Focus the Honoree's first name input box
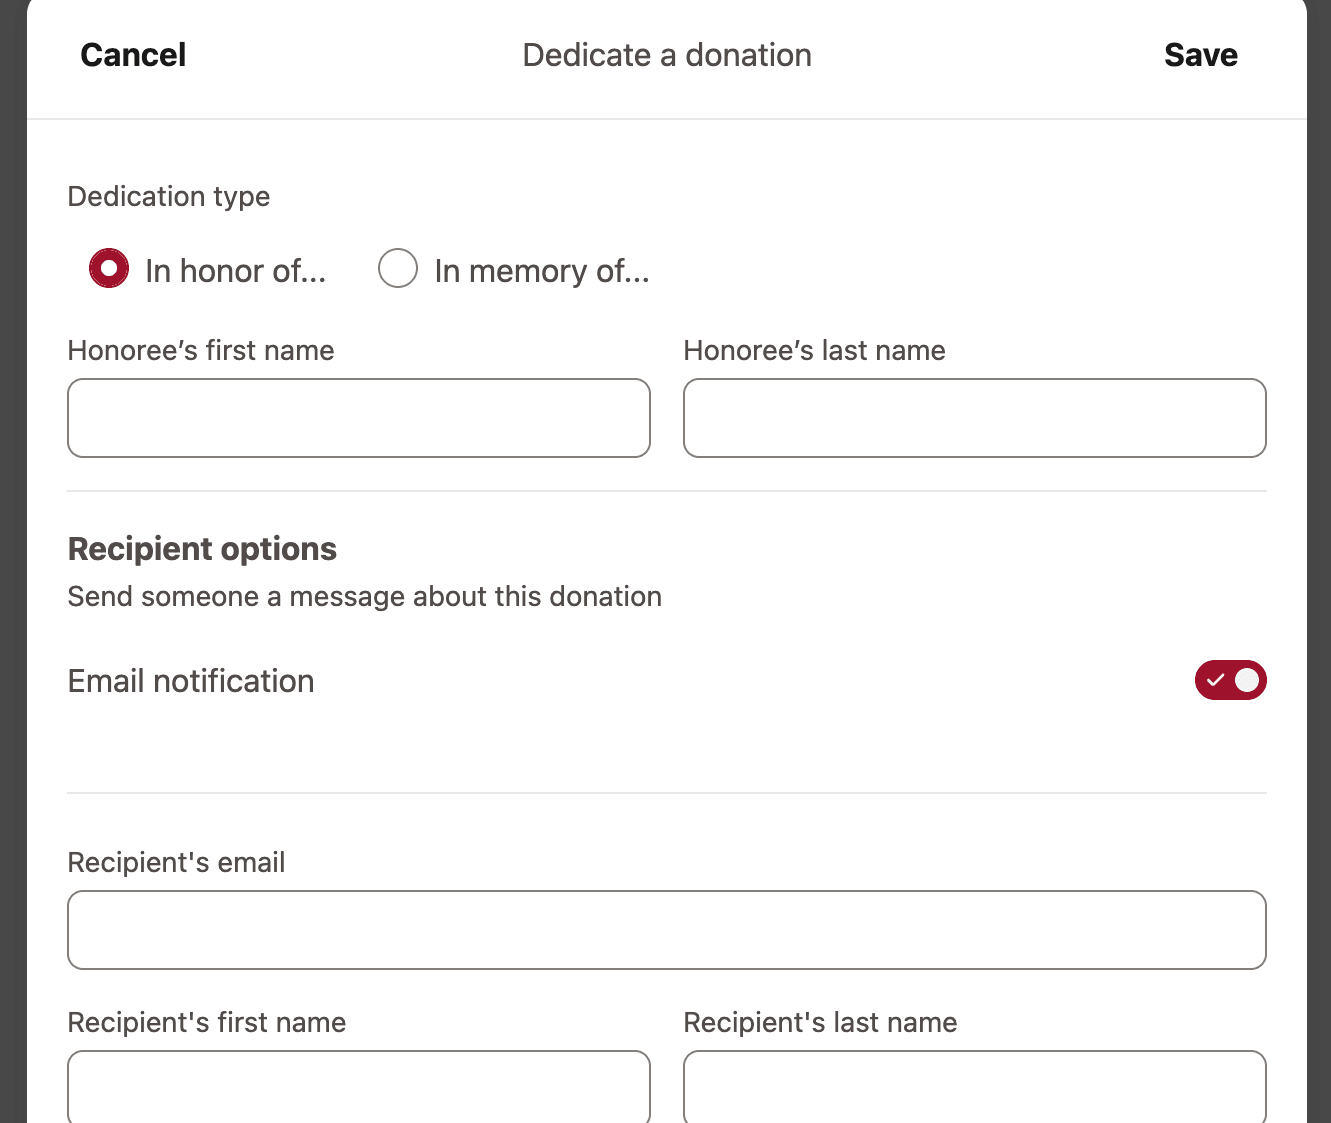The width and height of the screenshot is (1331, 1123). point(359,418)
